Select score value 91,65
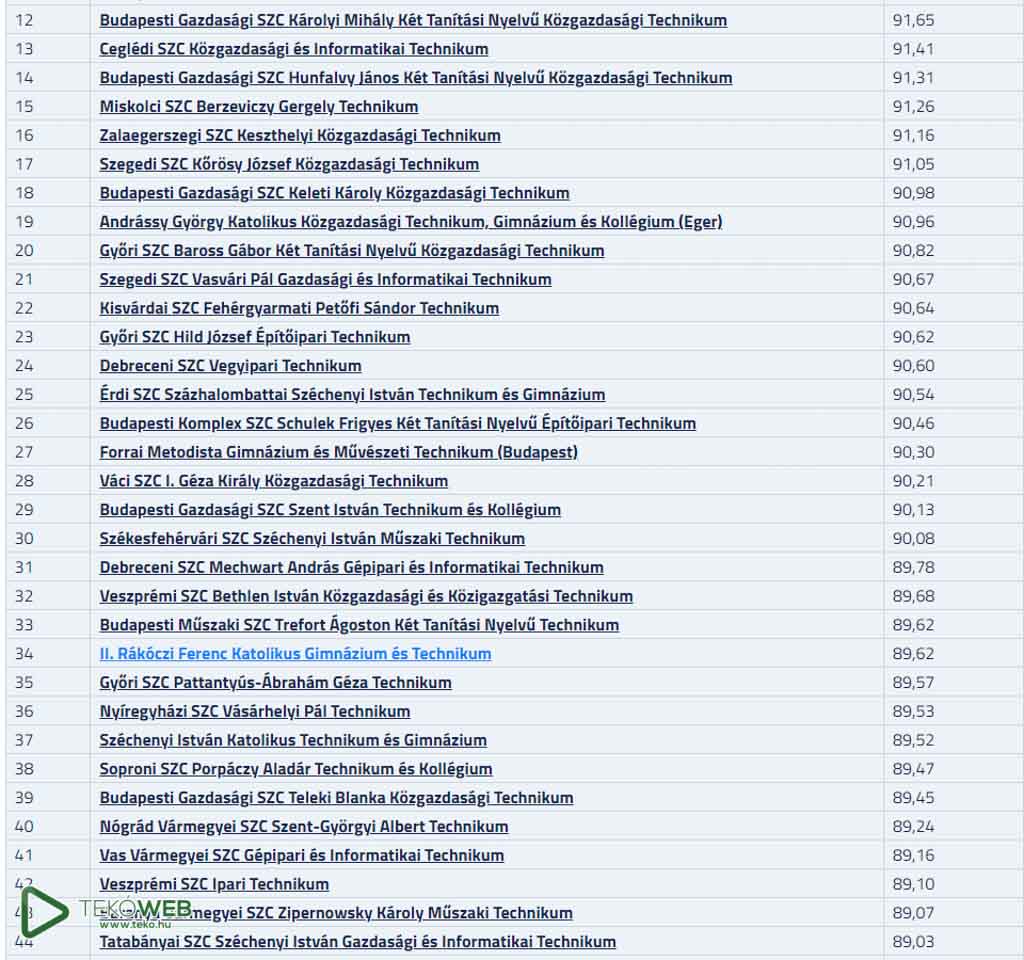Viewport: 1024px width, 960px height. click(913, 20)
